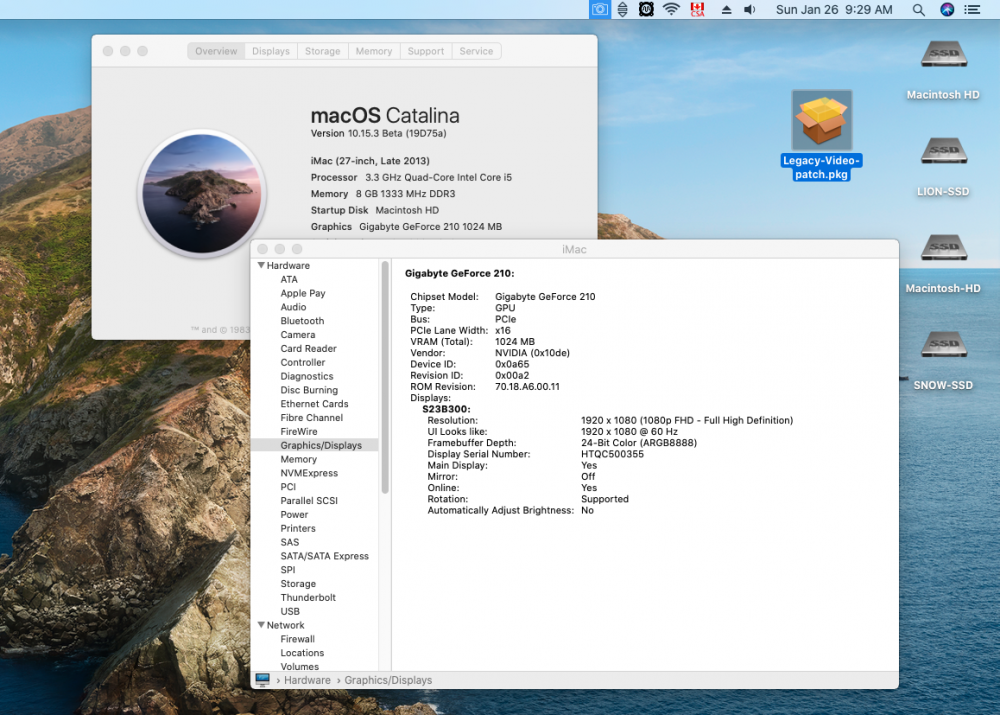Select the Macintosh-HD drive icon
1000x715 pixels.
[943, 249]
